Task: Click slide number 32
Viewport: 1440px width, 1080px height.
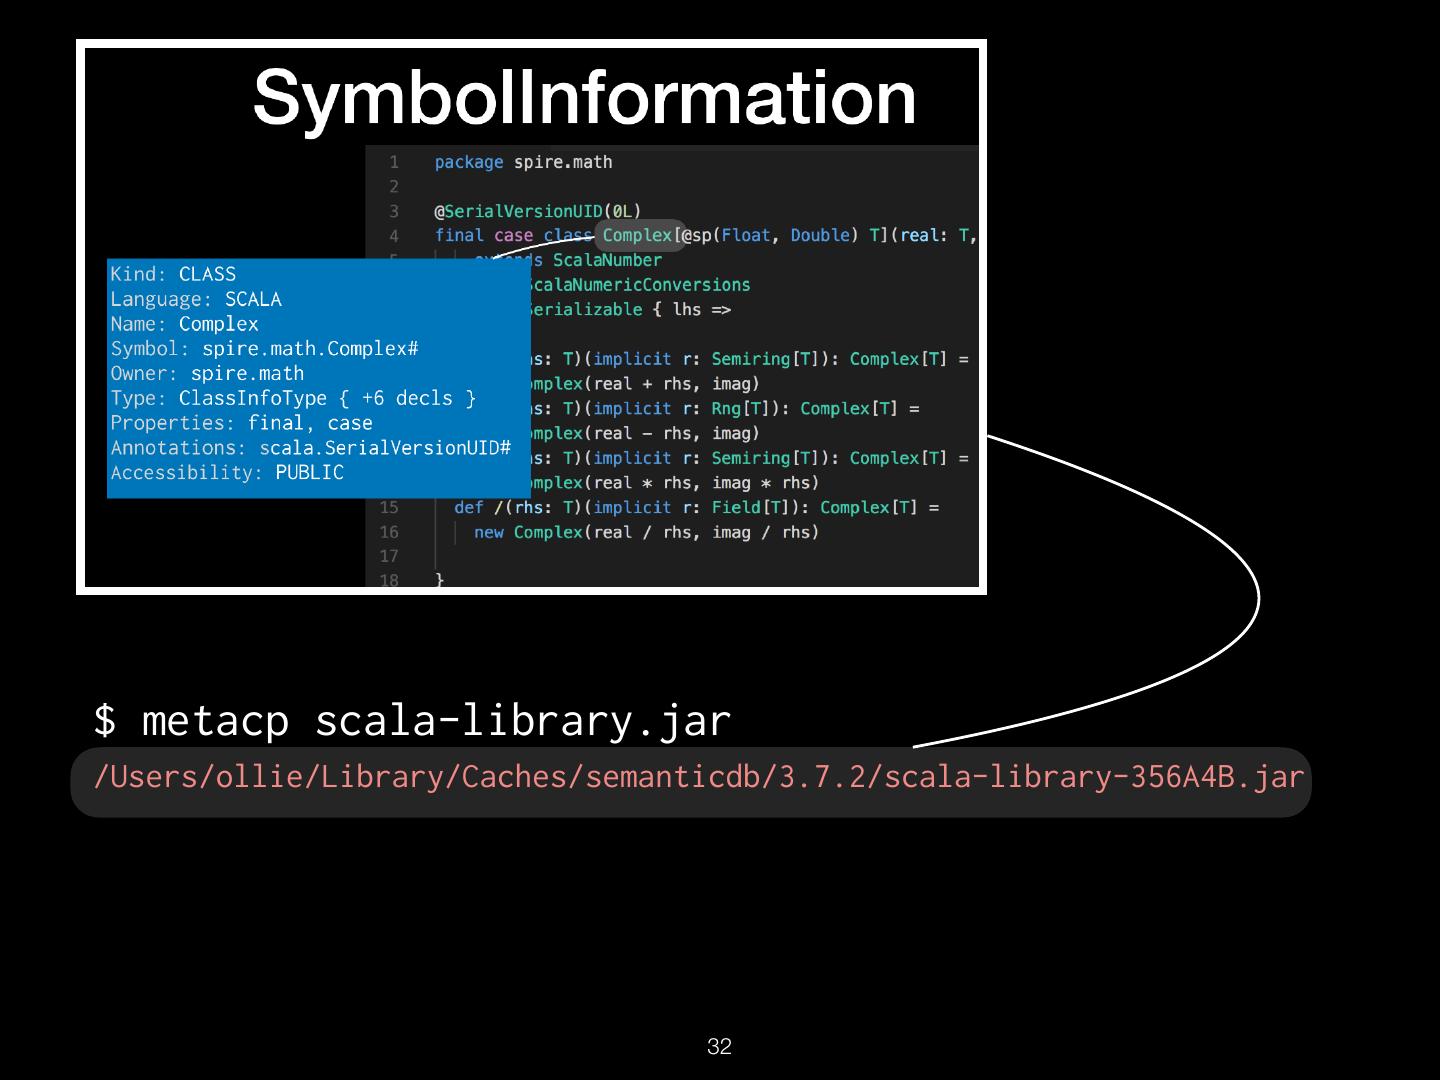Action: click(x=719, y=1047)
